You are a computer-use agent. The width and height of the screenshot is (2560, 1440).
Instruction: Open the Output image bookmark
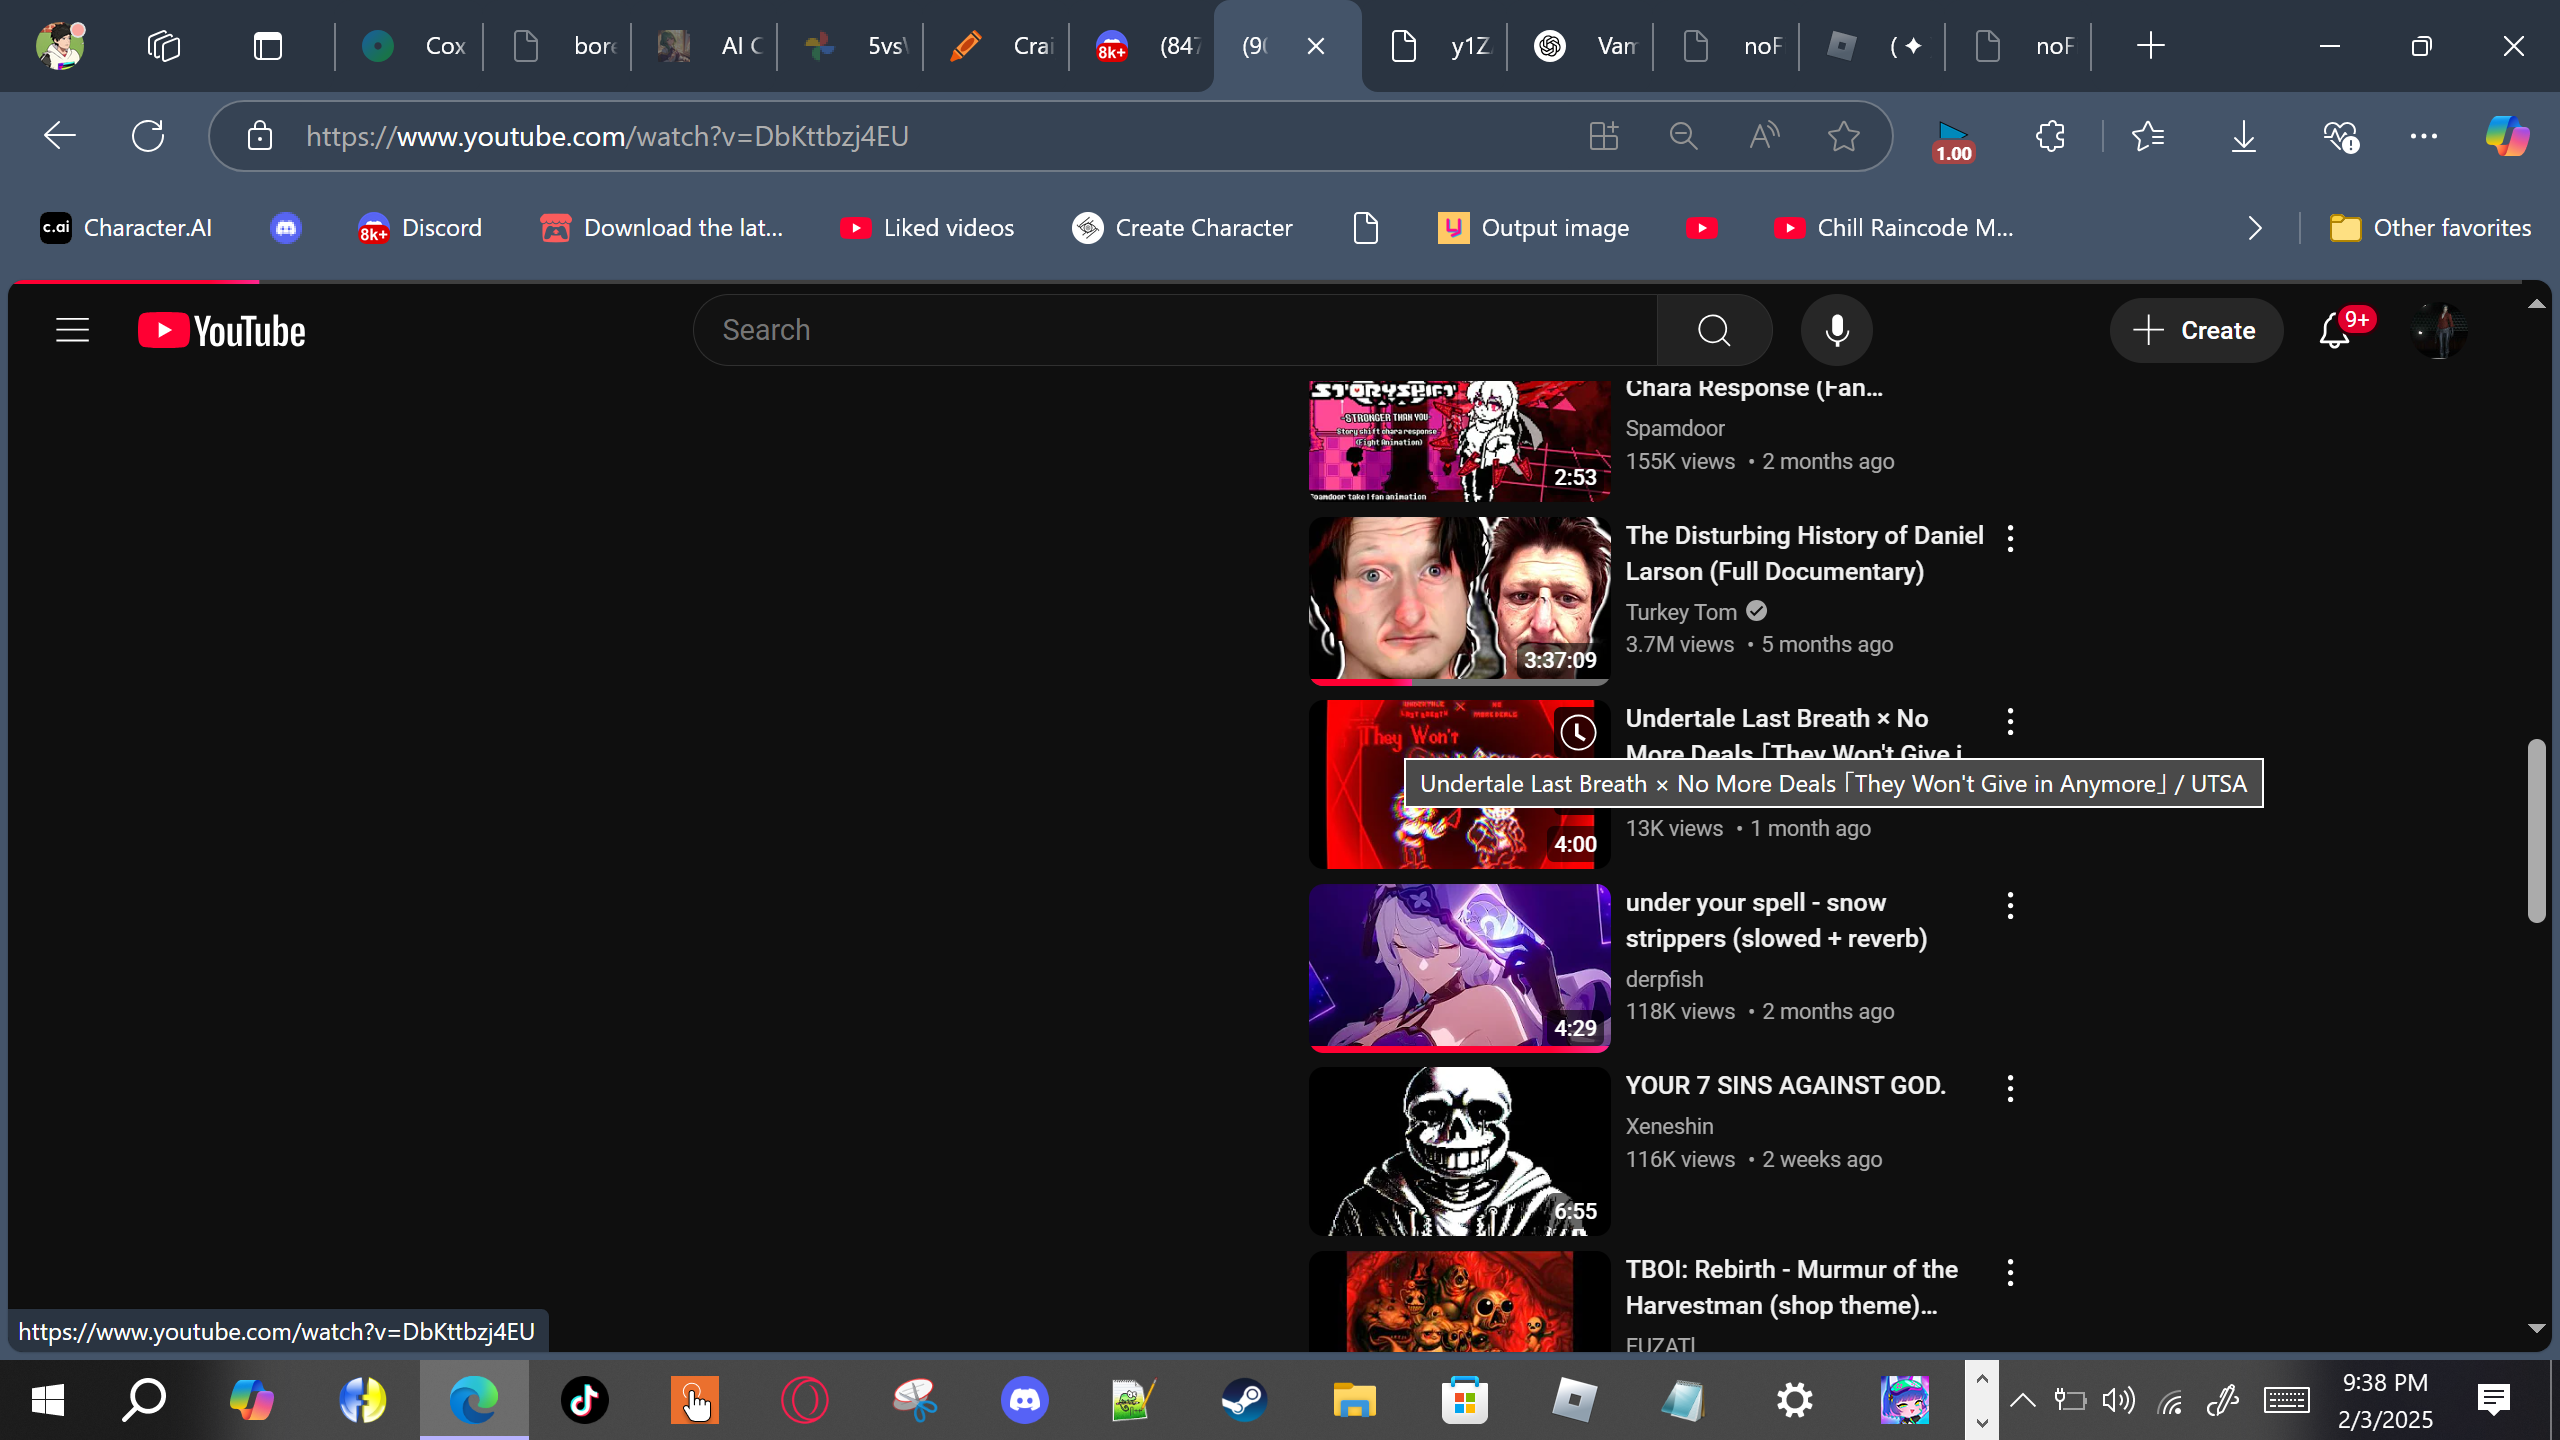(x=1533, y=228)
